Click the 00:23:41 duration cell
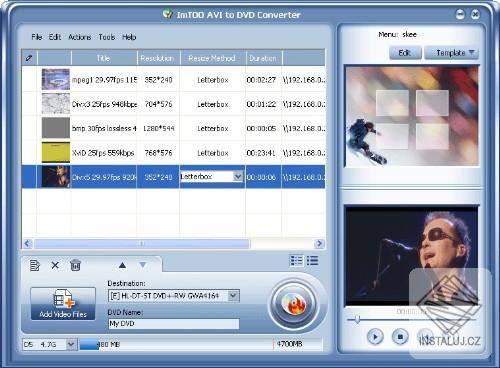Screen dimensions: 500x368 click(261, 153)
